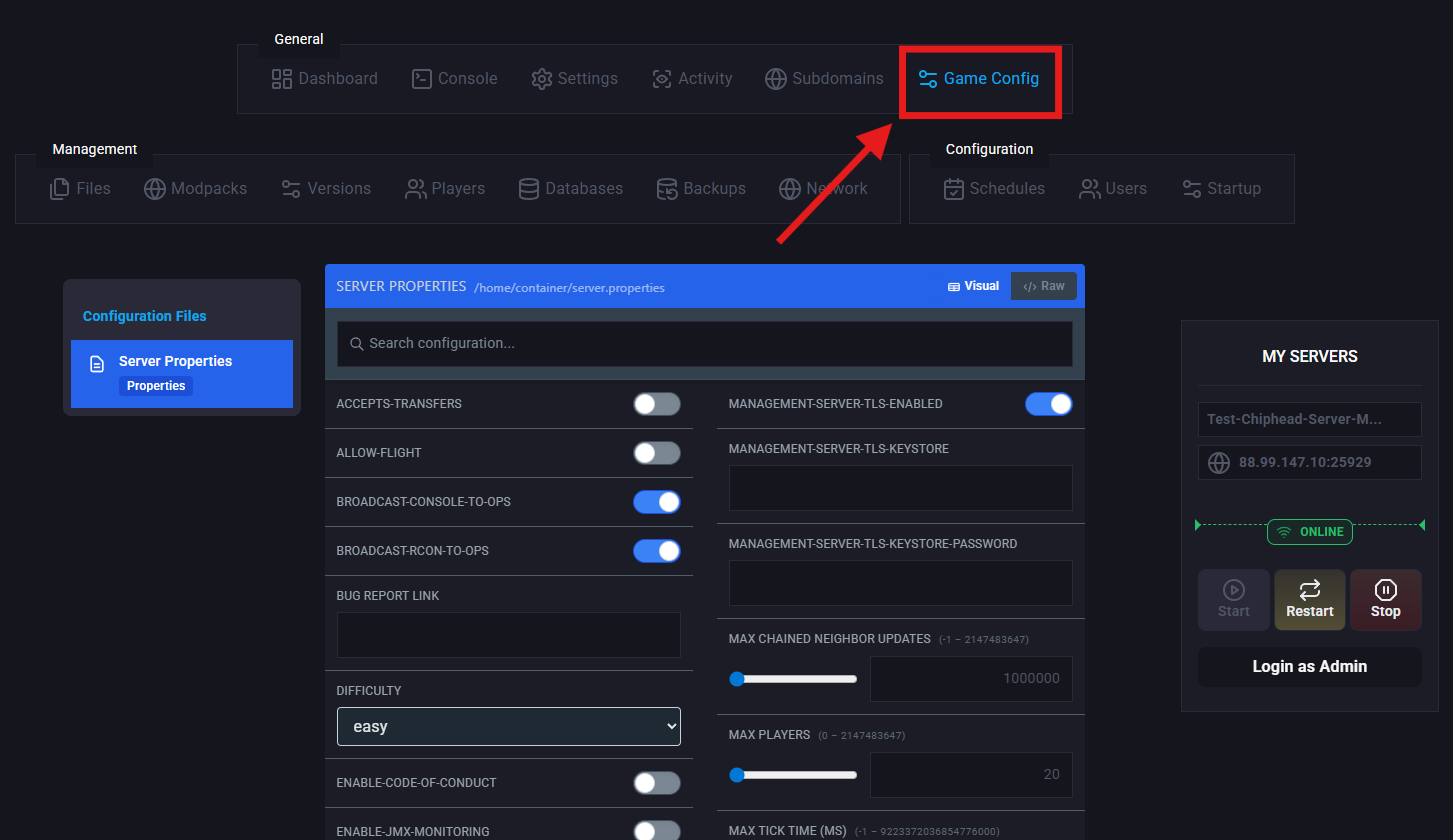Open the Schedules tab
Screen dimensions: 1453x840
tap(994, 189)
